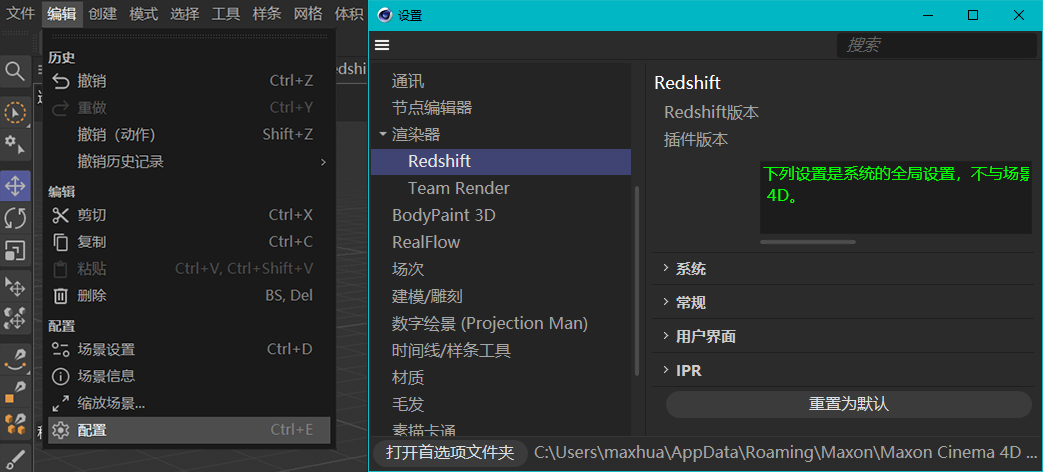Viewport: 1043px width, 472px height.
Task: Select the Rotate tool icon
Action: [15, 218]
